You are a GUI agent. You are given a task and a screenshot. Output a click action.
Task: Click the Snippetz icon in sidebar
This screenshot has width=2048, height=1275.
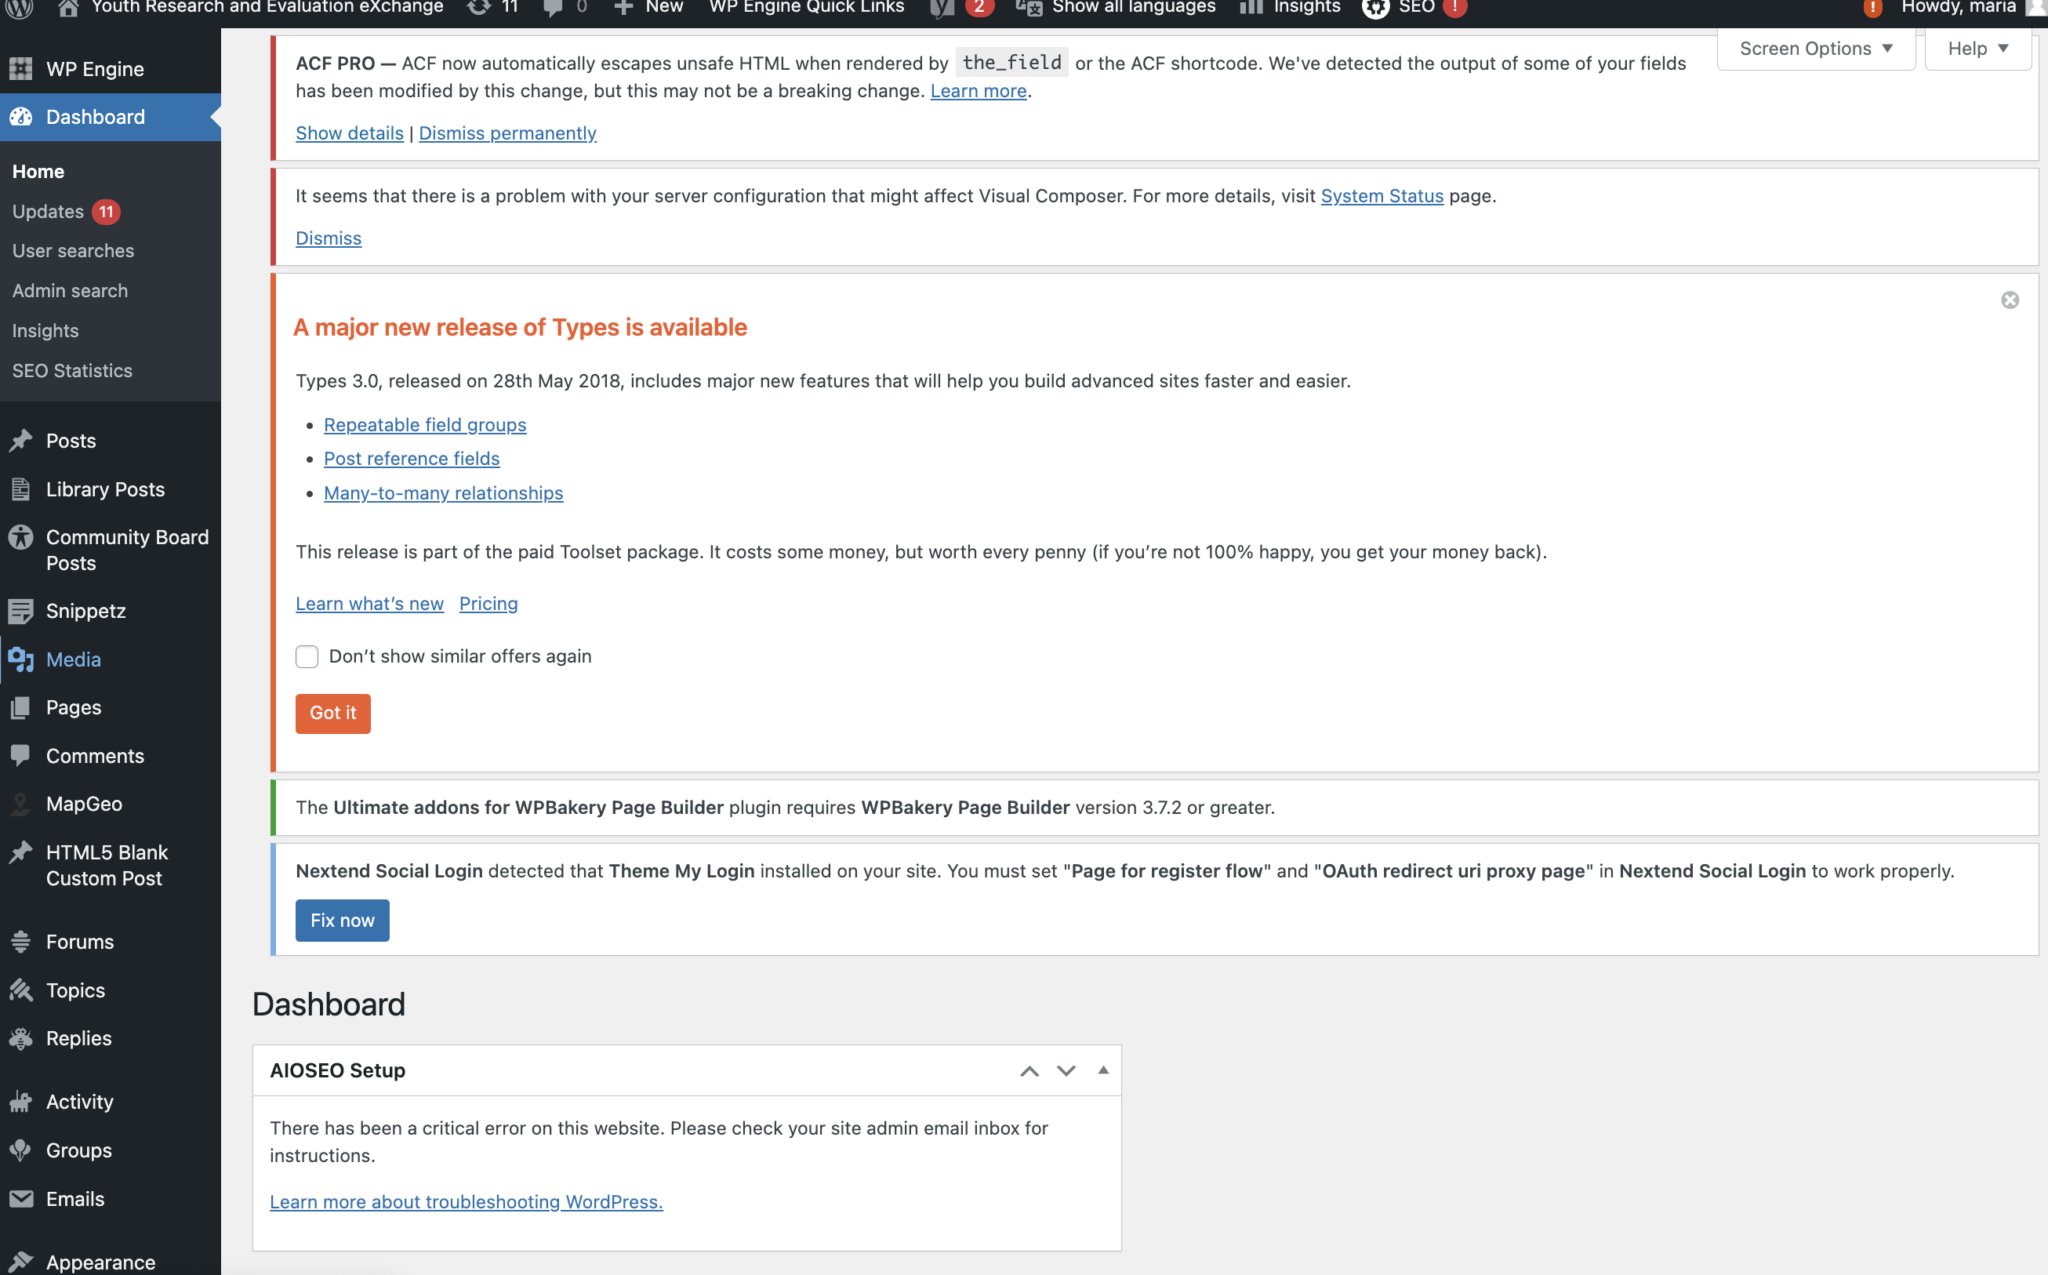coord(21,611)
